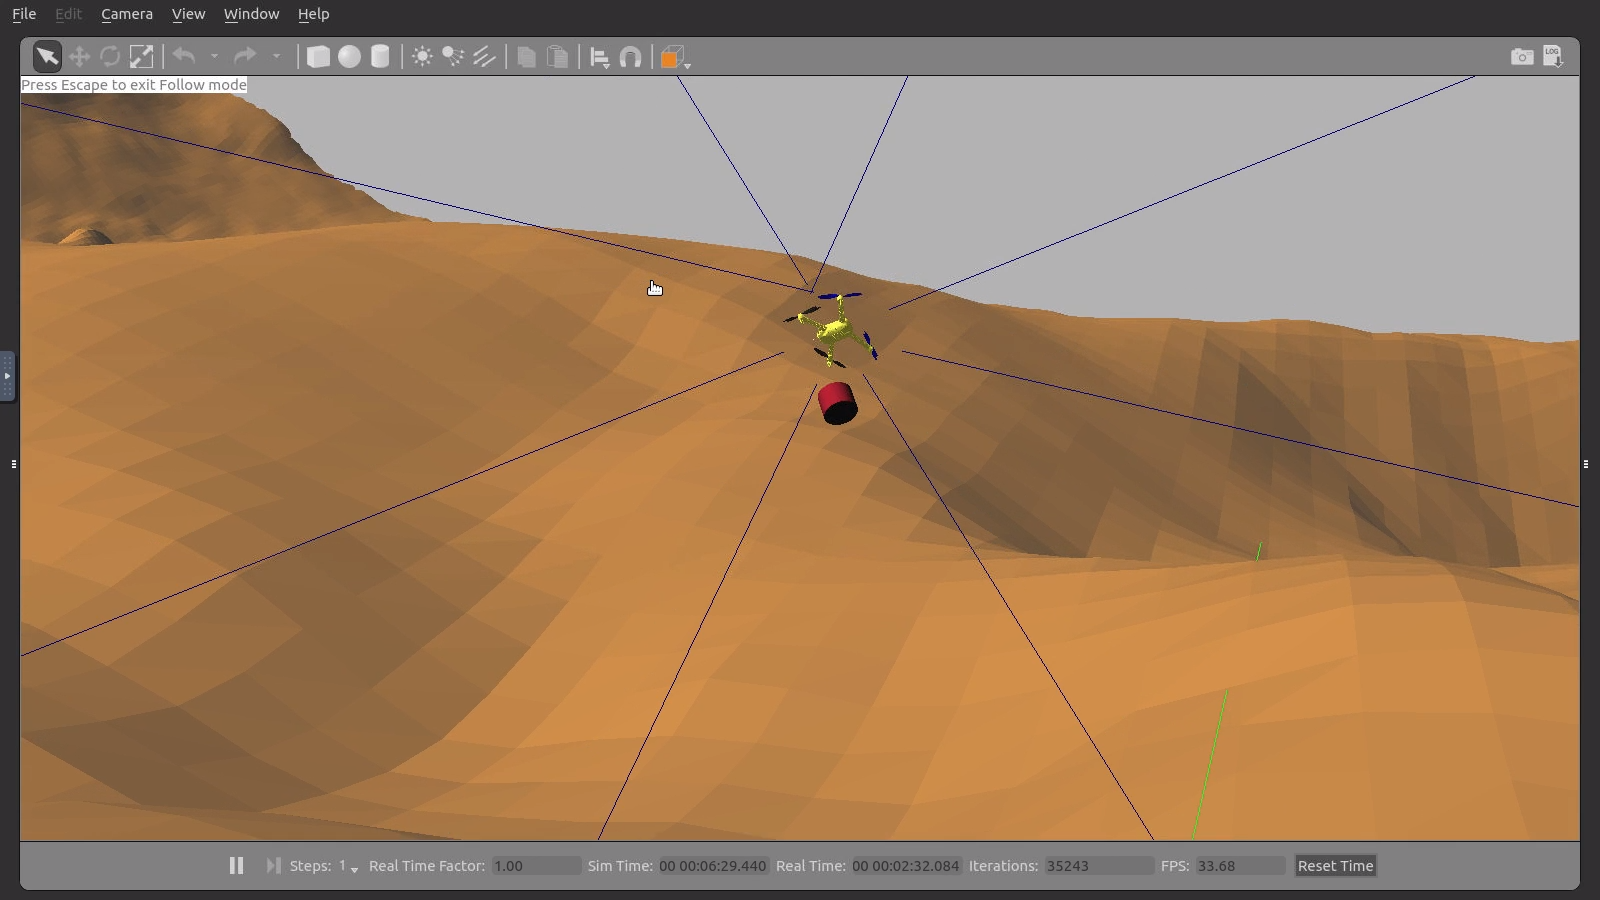The width and height of the screenshot is (1600, 900).
Task: Step the simulation forward once
Action: [x=273, y=866]
